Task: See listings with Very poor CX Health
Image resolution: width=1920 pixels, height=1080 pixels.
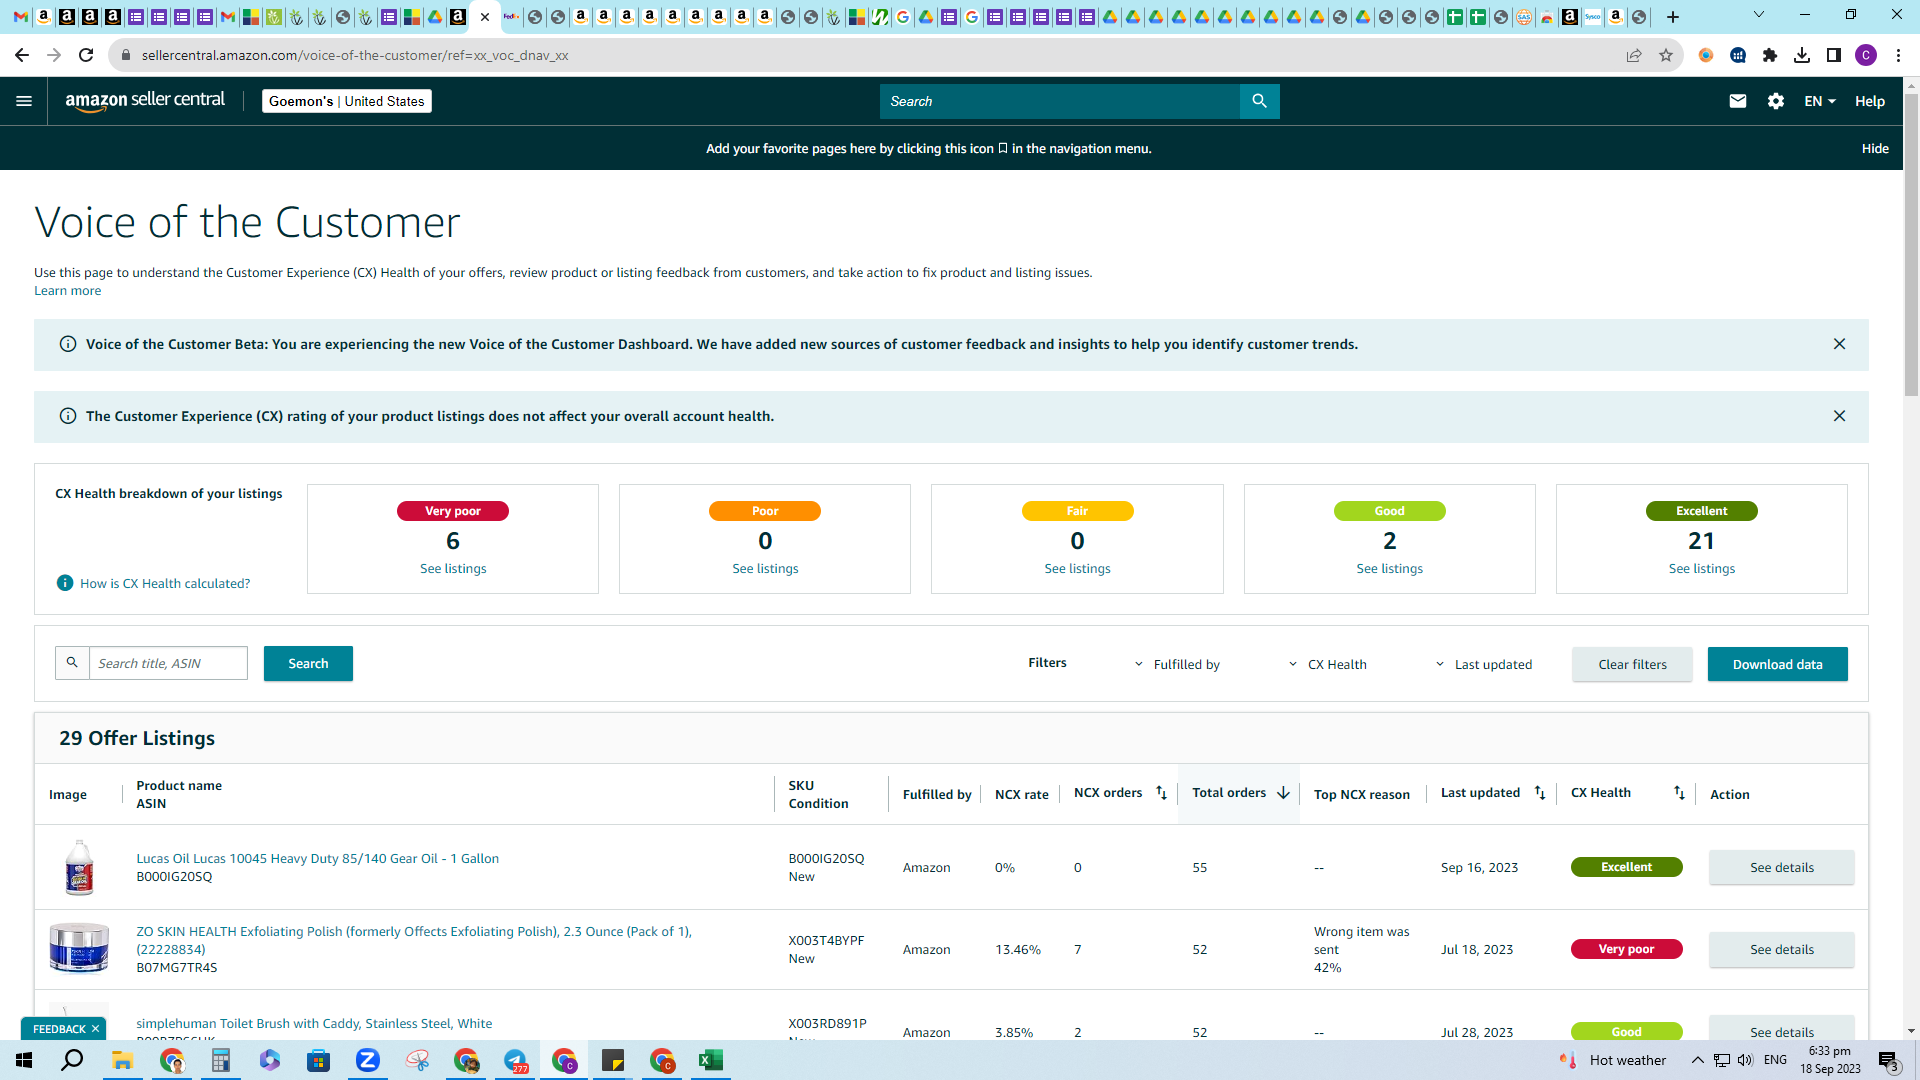Action: tap(453, 569)
